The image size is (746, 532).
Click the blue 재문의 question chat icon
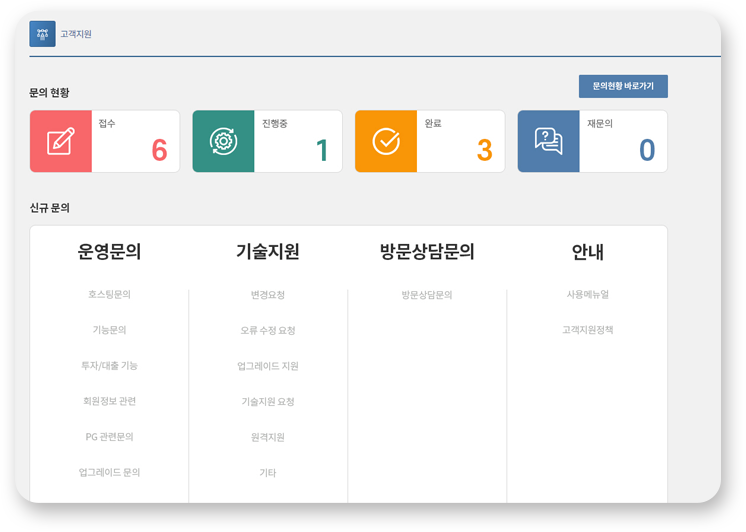[548, 142]
